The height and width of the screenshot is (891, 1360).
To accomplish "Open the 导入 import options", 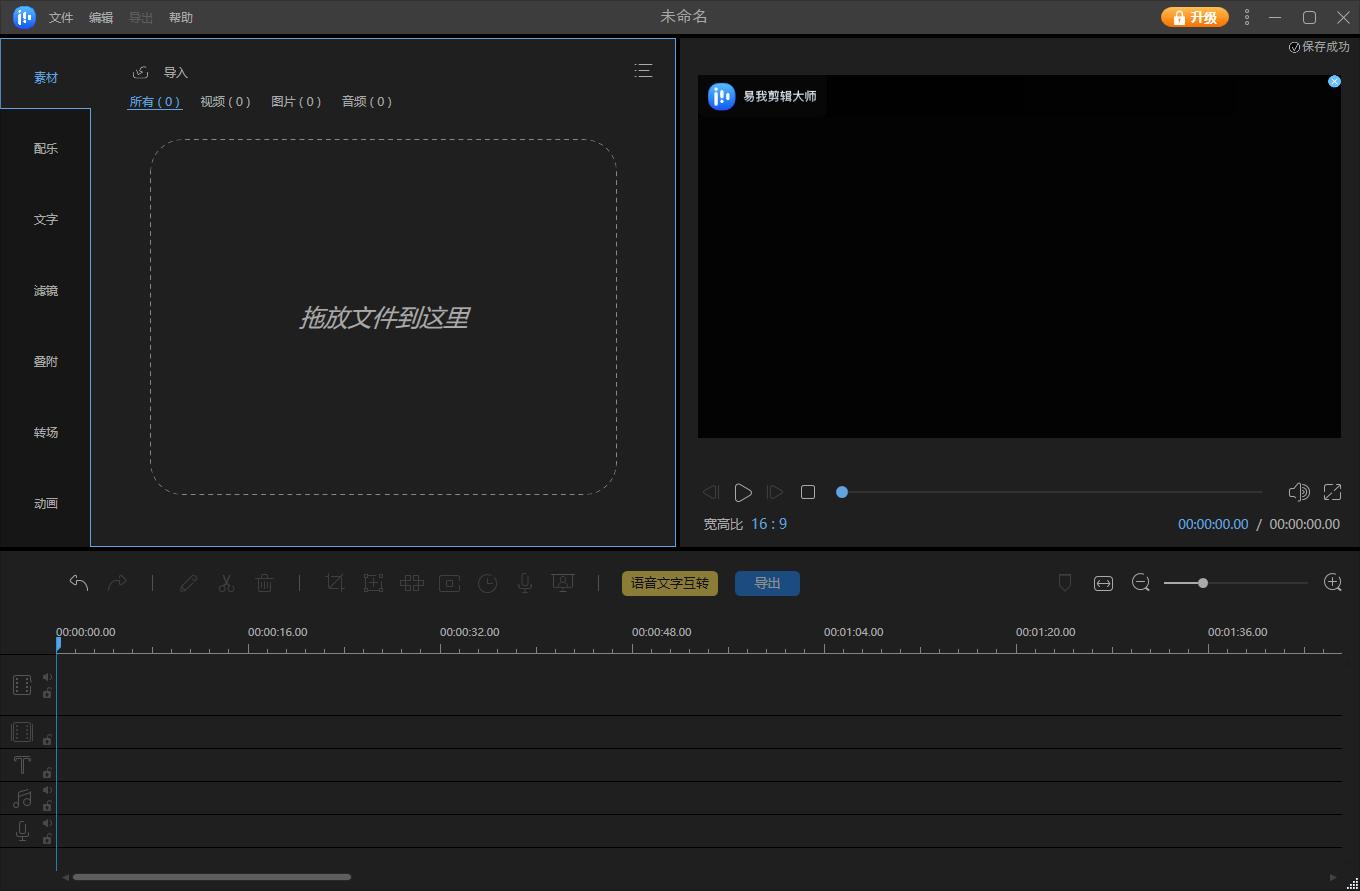I will (175, 72).
